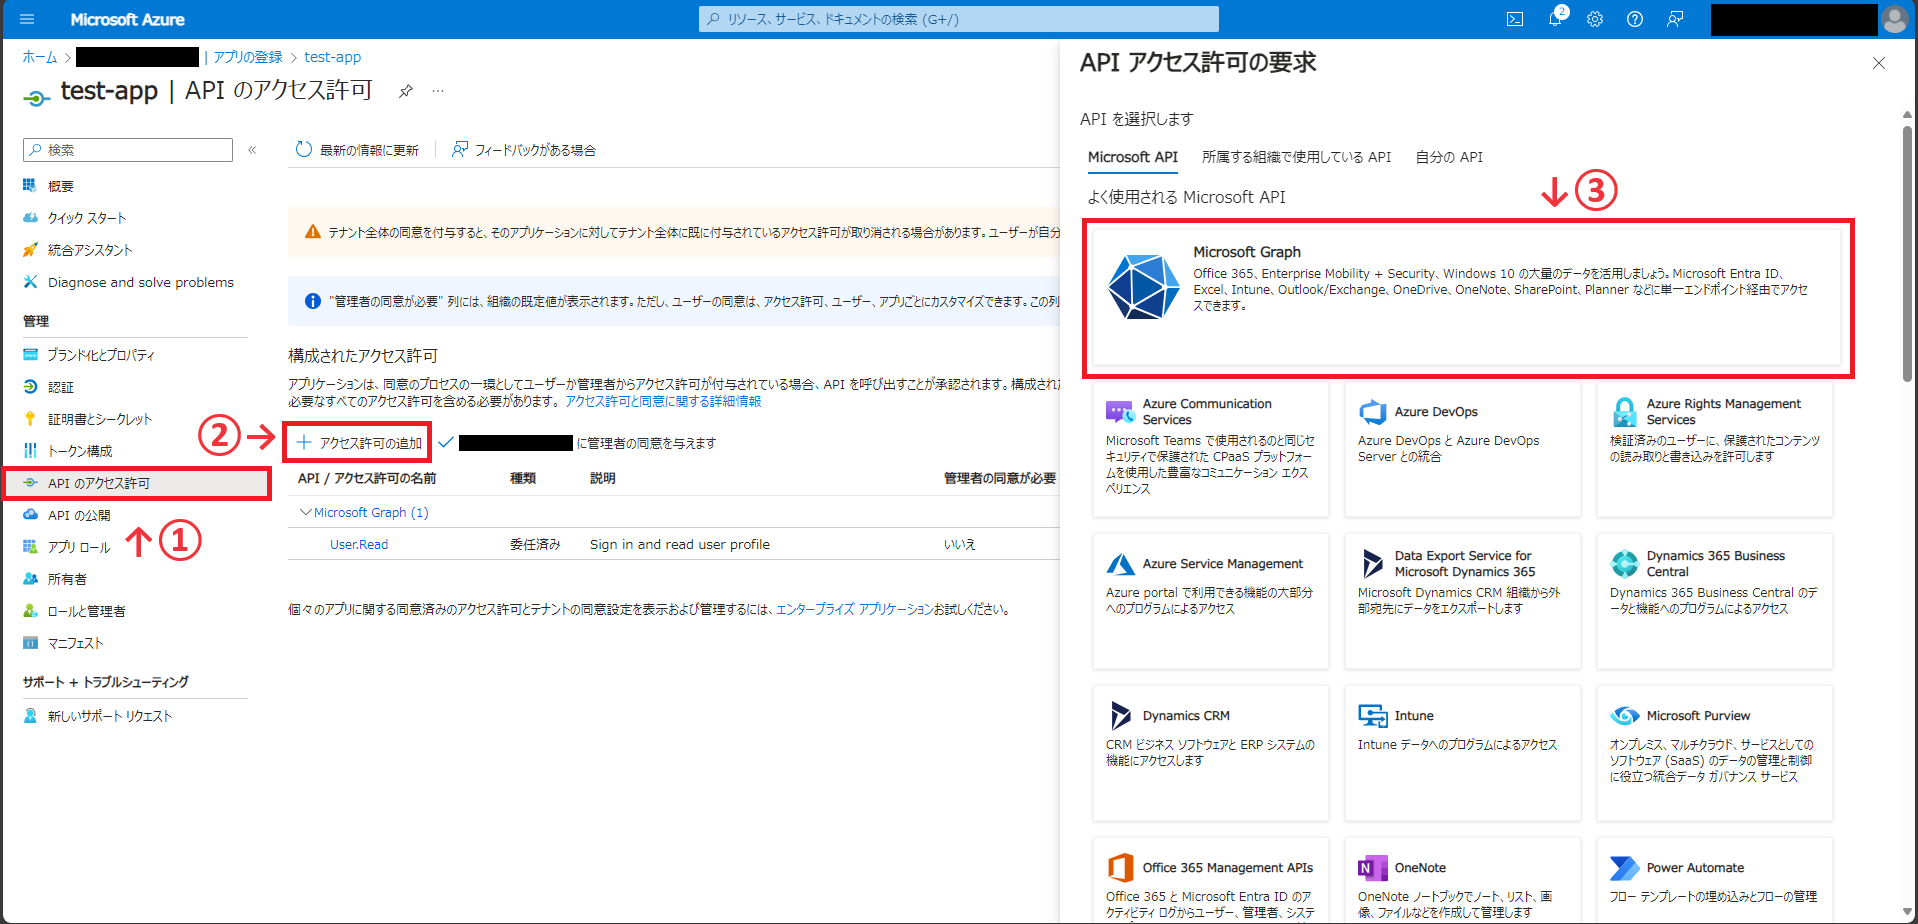The width and height of the screenshot is (1918, 924).
Task: Navigate to API の公開
Action: click(x=78, y=514)
